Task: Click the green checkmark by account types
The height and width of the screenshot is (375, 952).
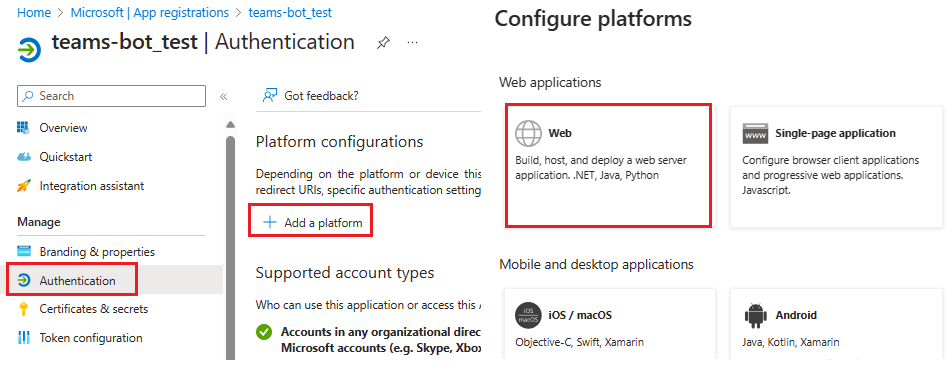Action: point(264,332)
